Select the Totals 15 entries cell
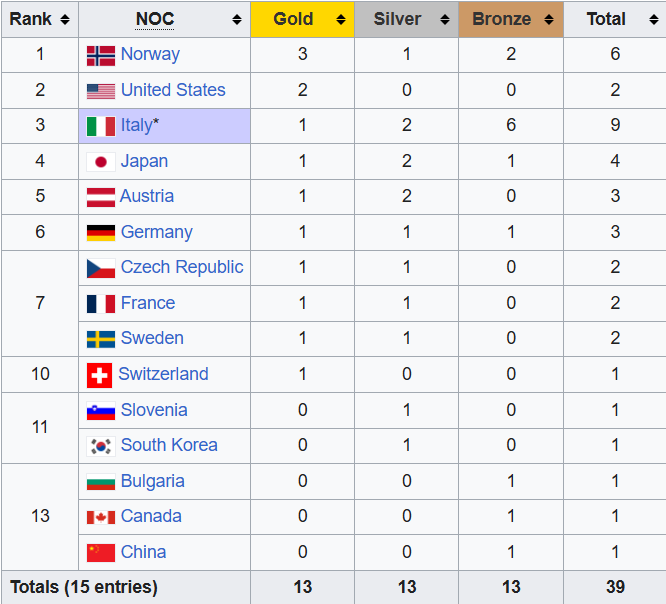 pos(84,587)
